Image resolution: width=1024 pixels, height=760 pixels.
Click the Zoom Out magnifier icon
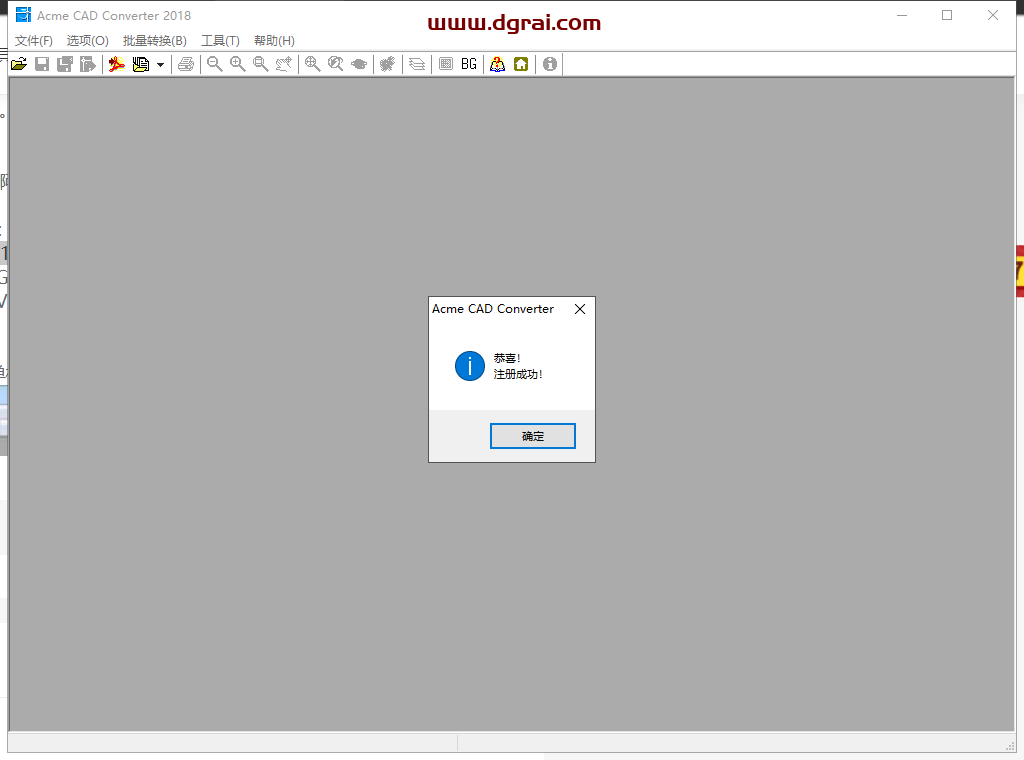[x=215, y=64]
